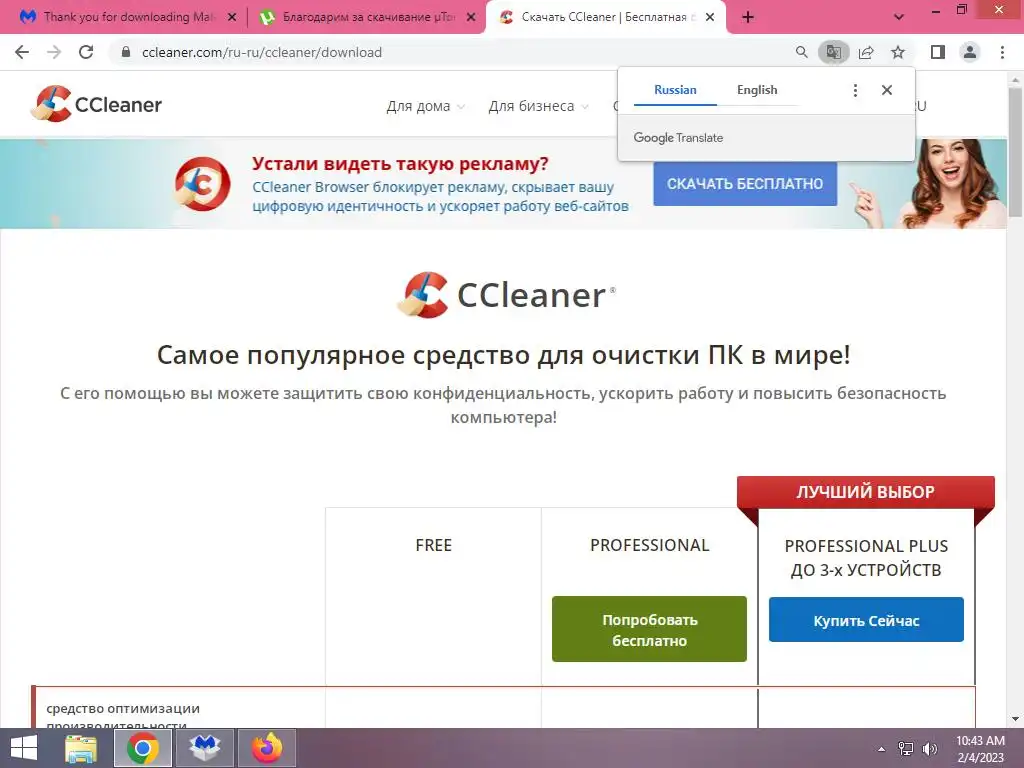Screen dimensions: 1024x768
Task: Toggle the Google Translate icon in address bar
Action: (833, 52)
